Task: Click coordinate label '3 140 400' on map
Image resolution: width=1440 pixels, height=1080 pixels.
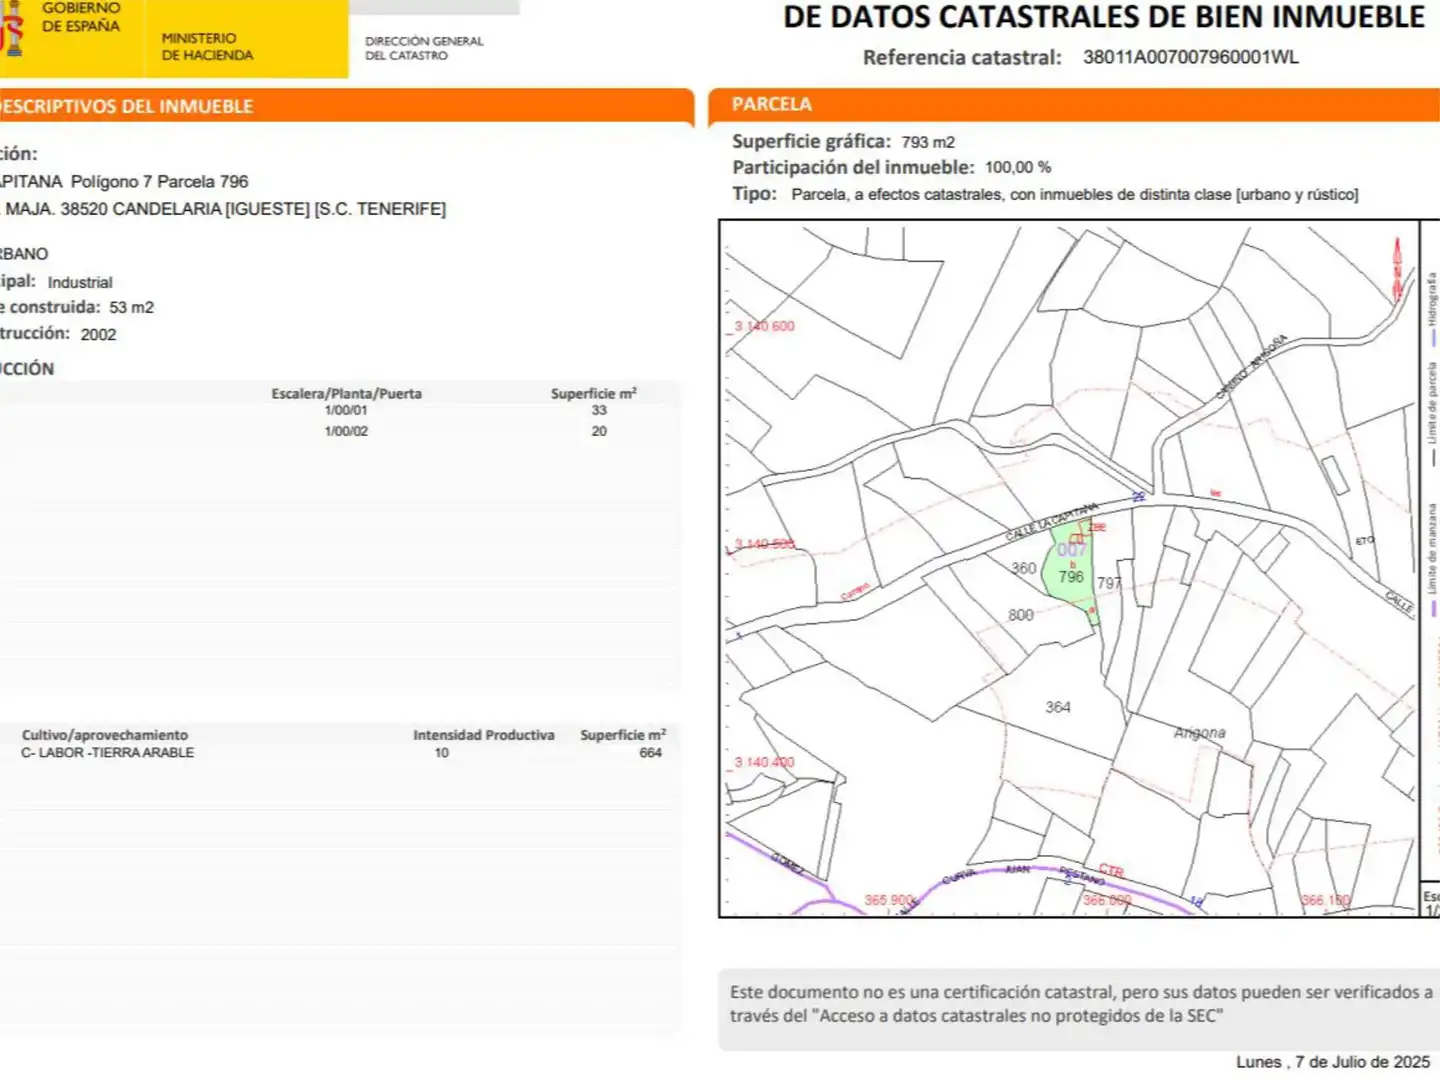Action: point(764,762)
